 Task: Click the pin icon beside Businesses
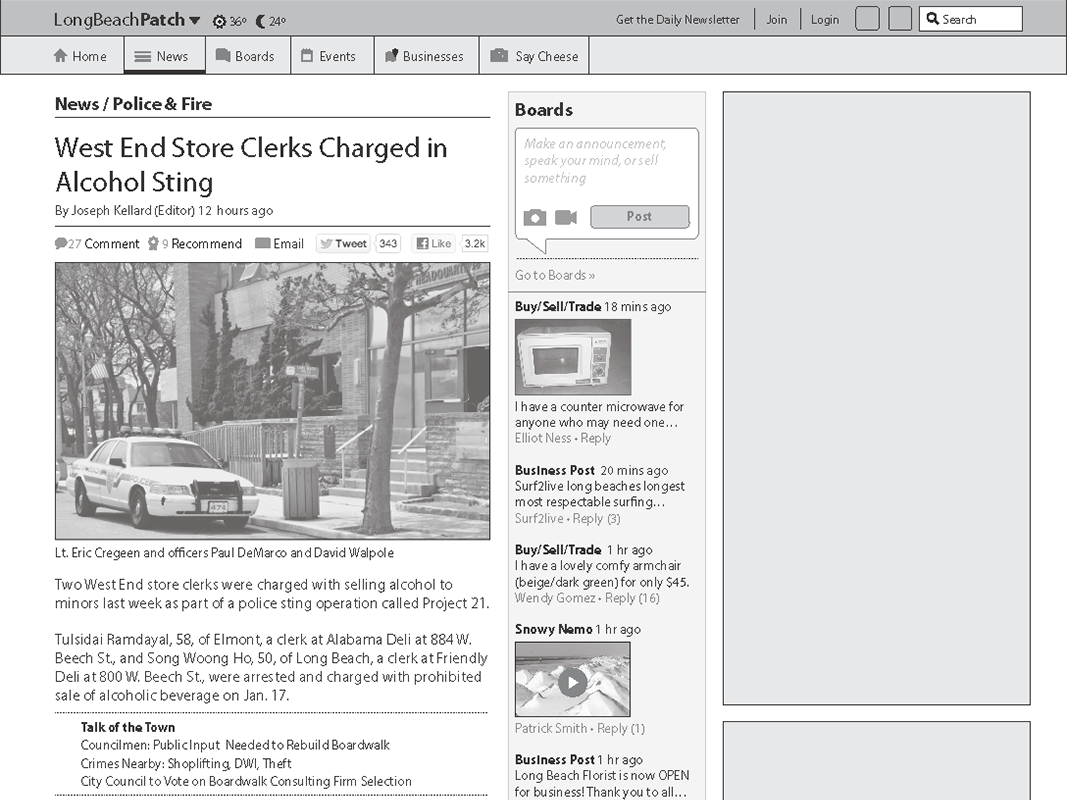pos(391,56)
